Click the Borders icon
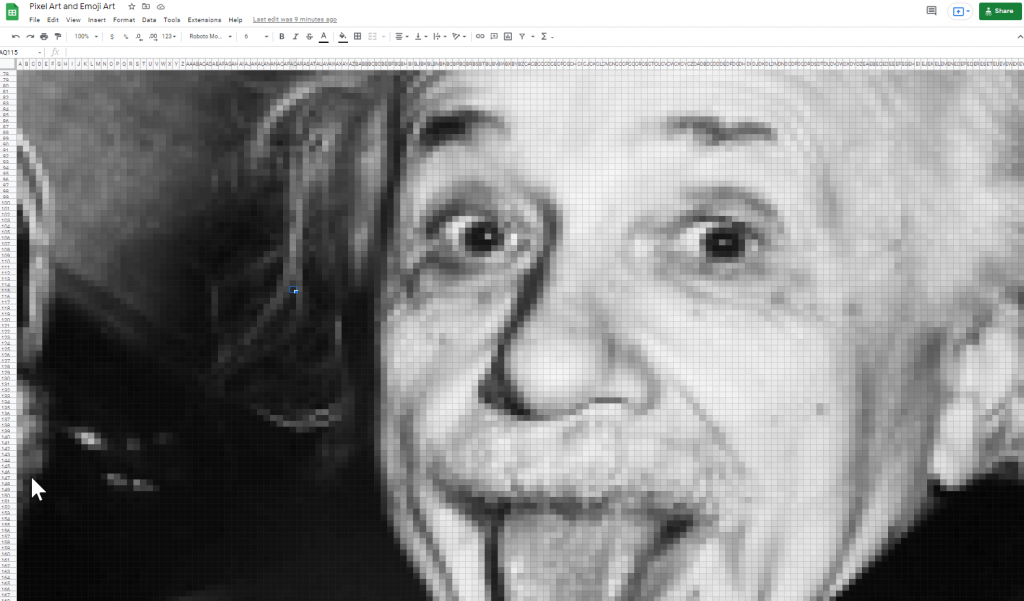 click(358, 36)
